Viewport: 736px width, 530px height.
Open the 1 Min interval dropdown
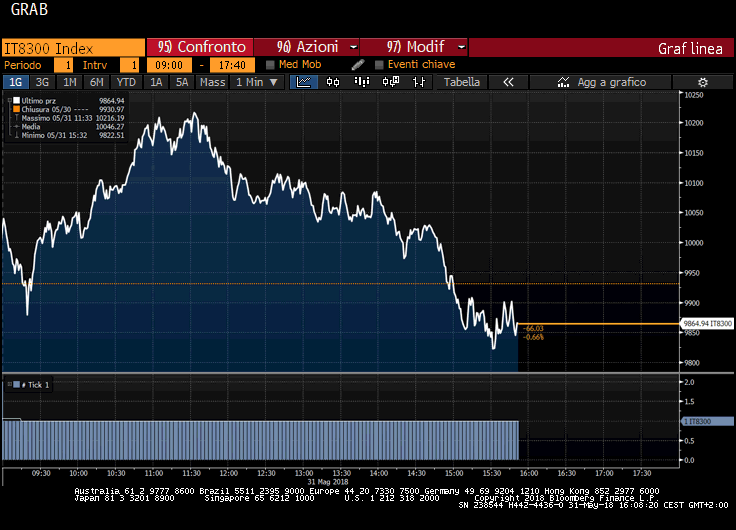click(257, 82)
